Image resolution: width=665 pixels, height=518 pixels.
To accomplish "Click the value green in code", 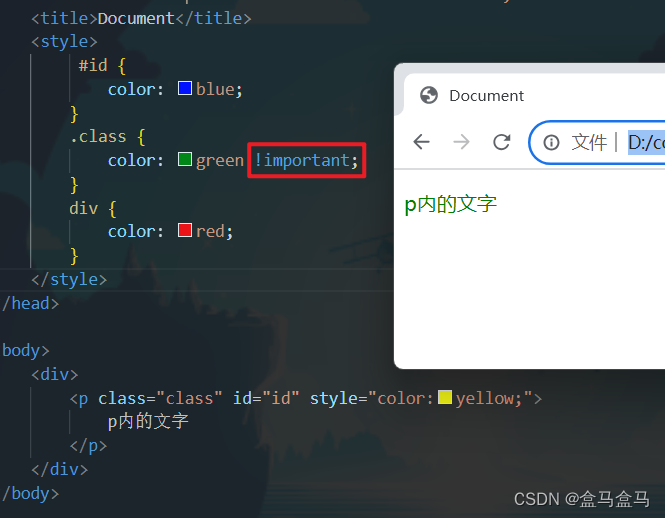I will [x=220, y=161].
